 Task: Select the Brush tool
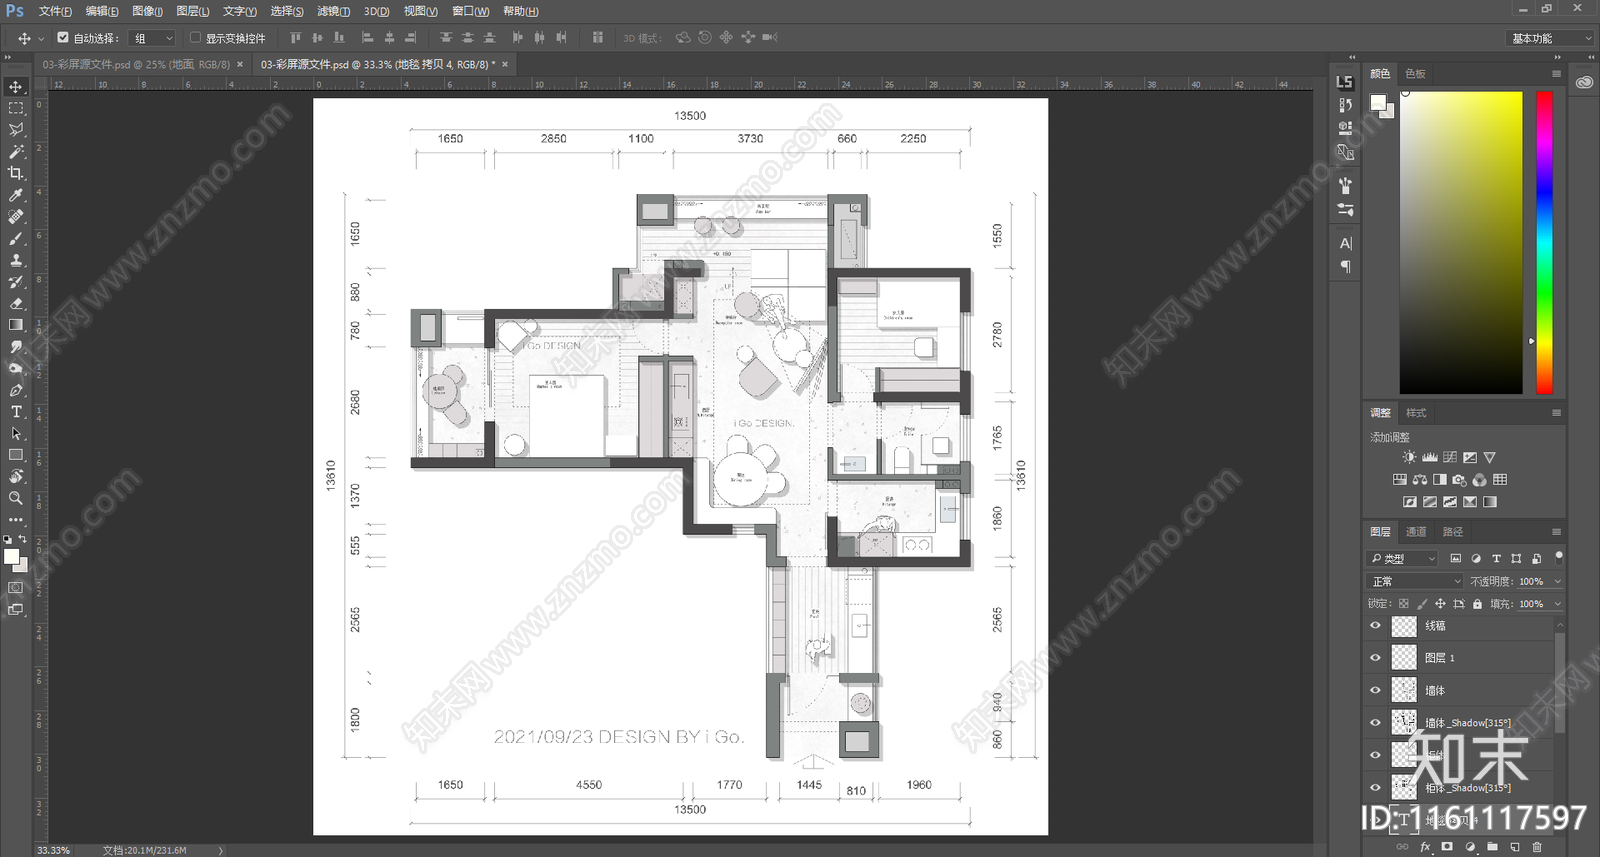click(x=16, y=238)
